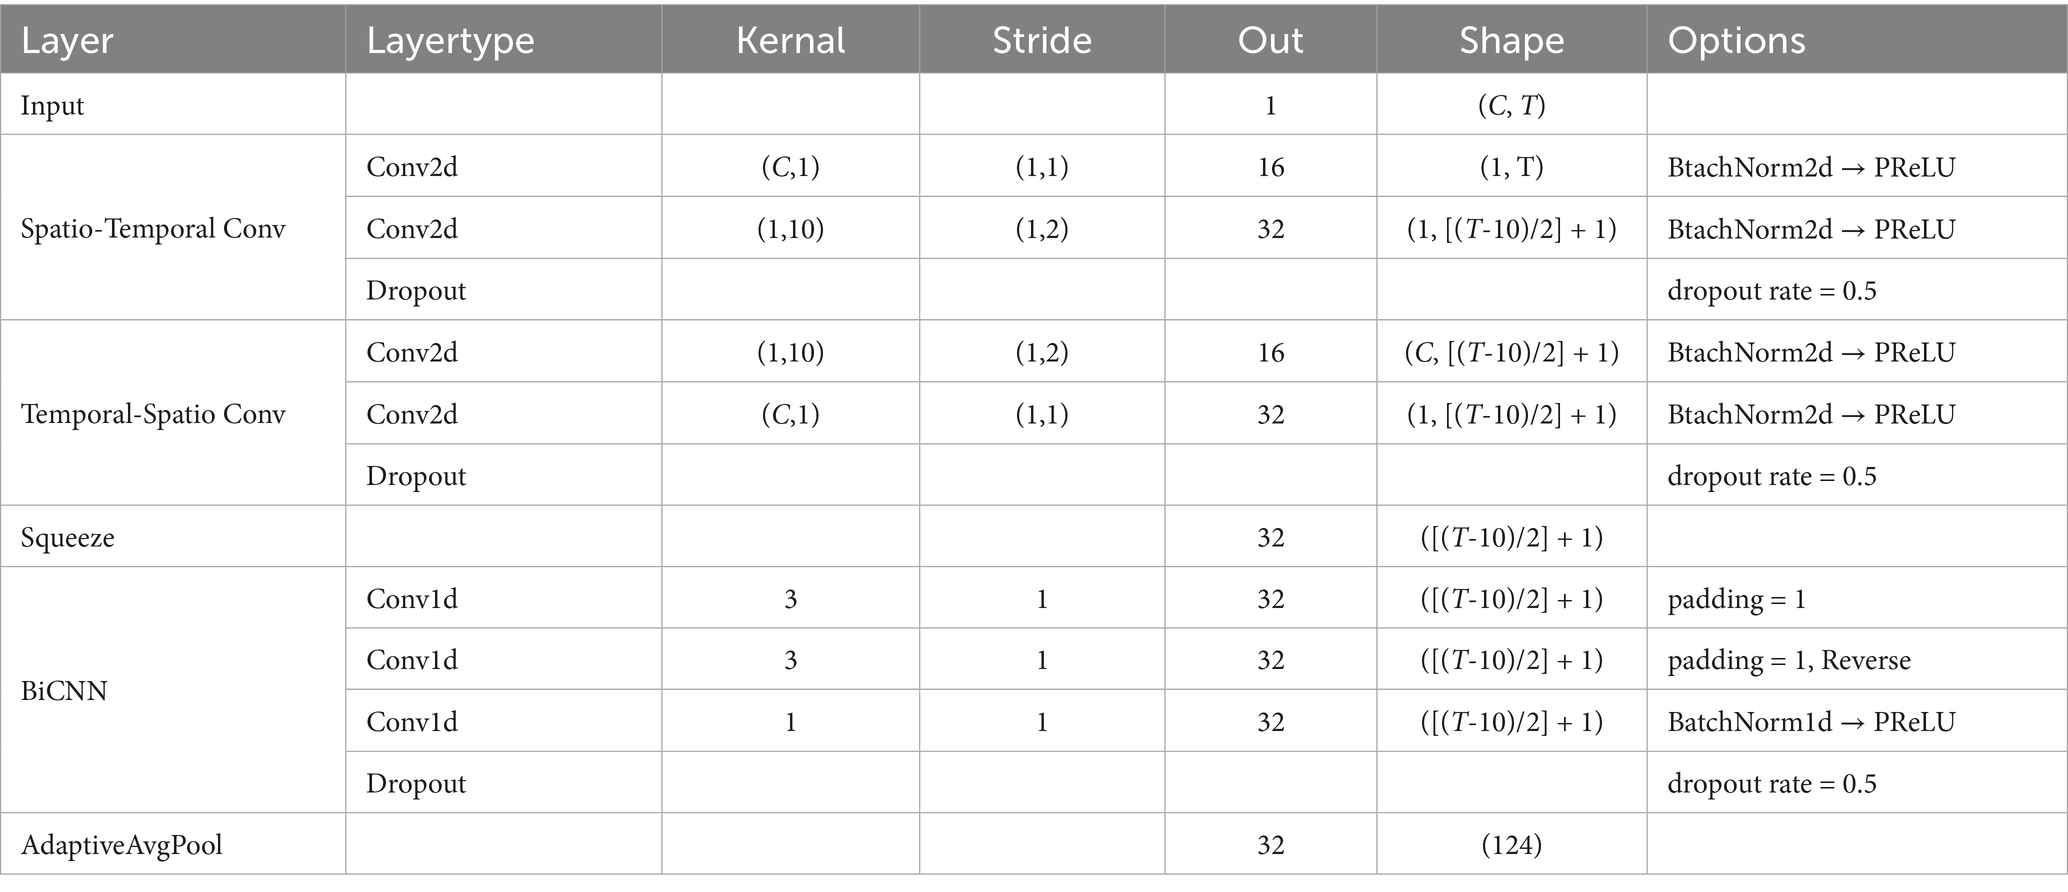Select the Spatio-Temporal Conv cell
This screenshot has width=2068, height=892.
pyautogui.click(x=153, y=229)
